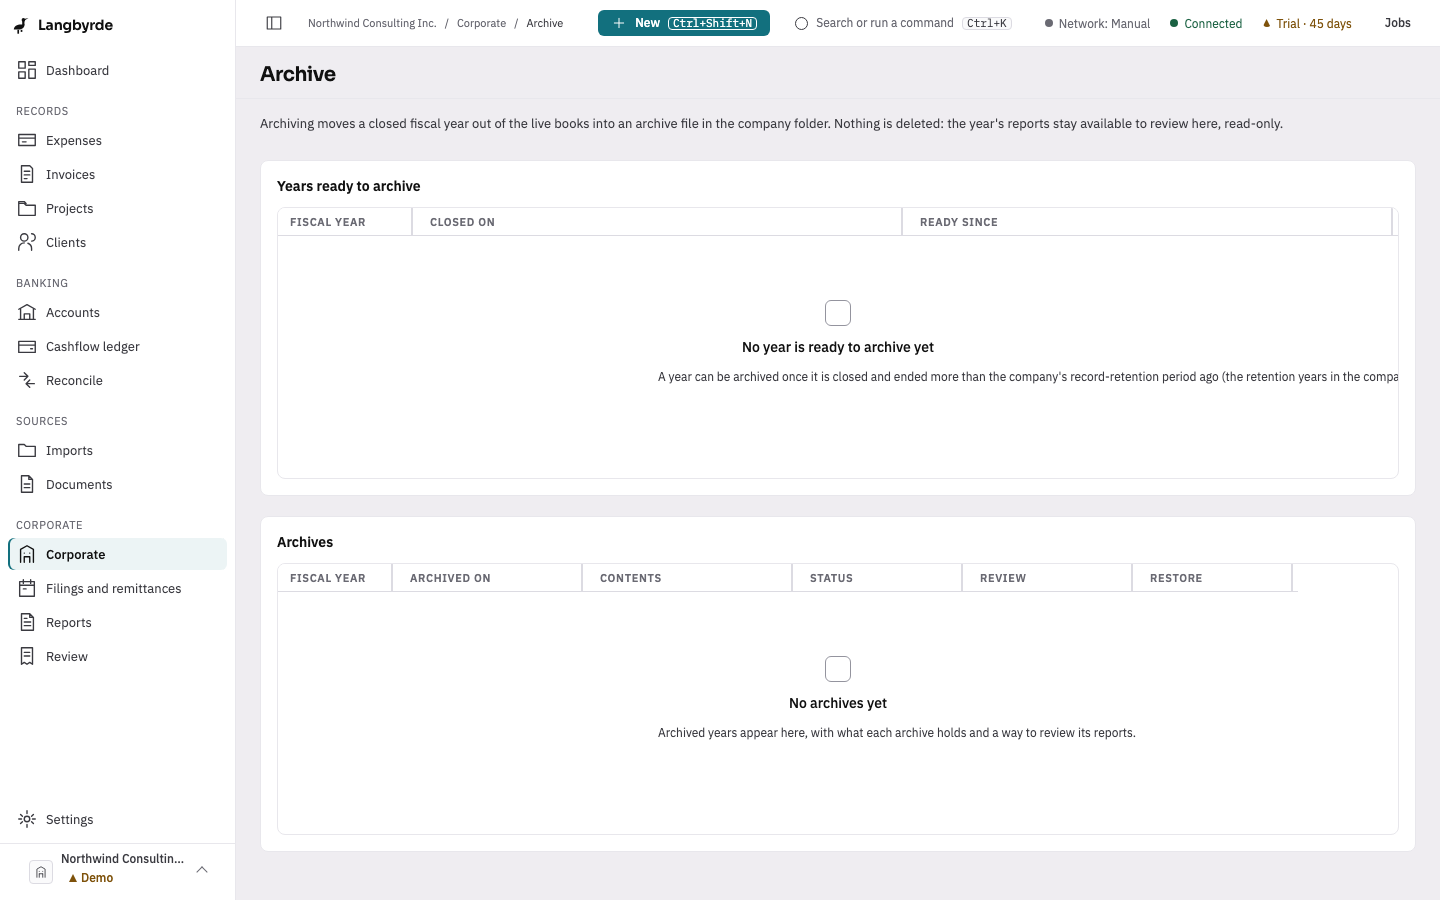Go to Expenses records
The height and width of the screenshot is (900, 1440).
tap(117, 140)
